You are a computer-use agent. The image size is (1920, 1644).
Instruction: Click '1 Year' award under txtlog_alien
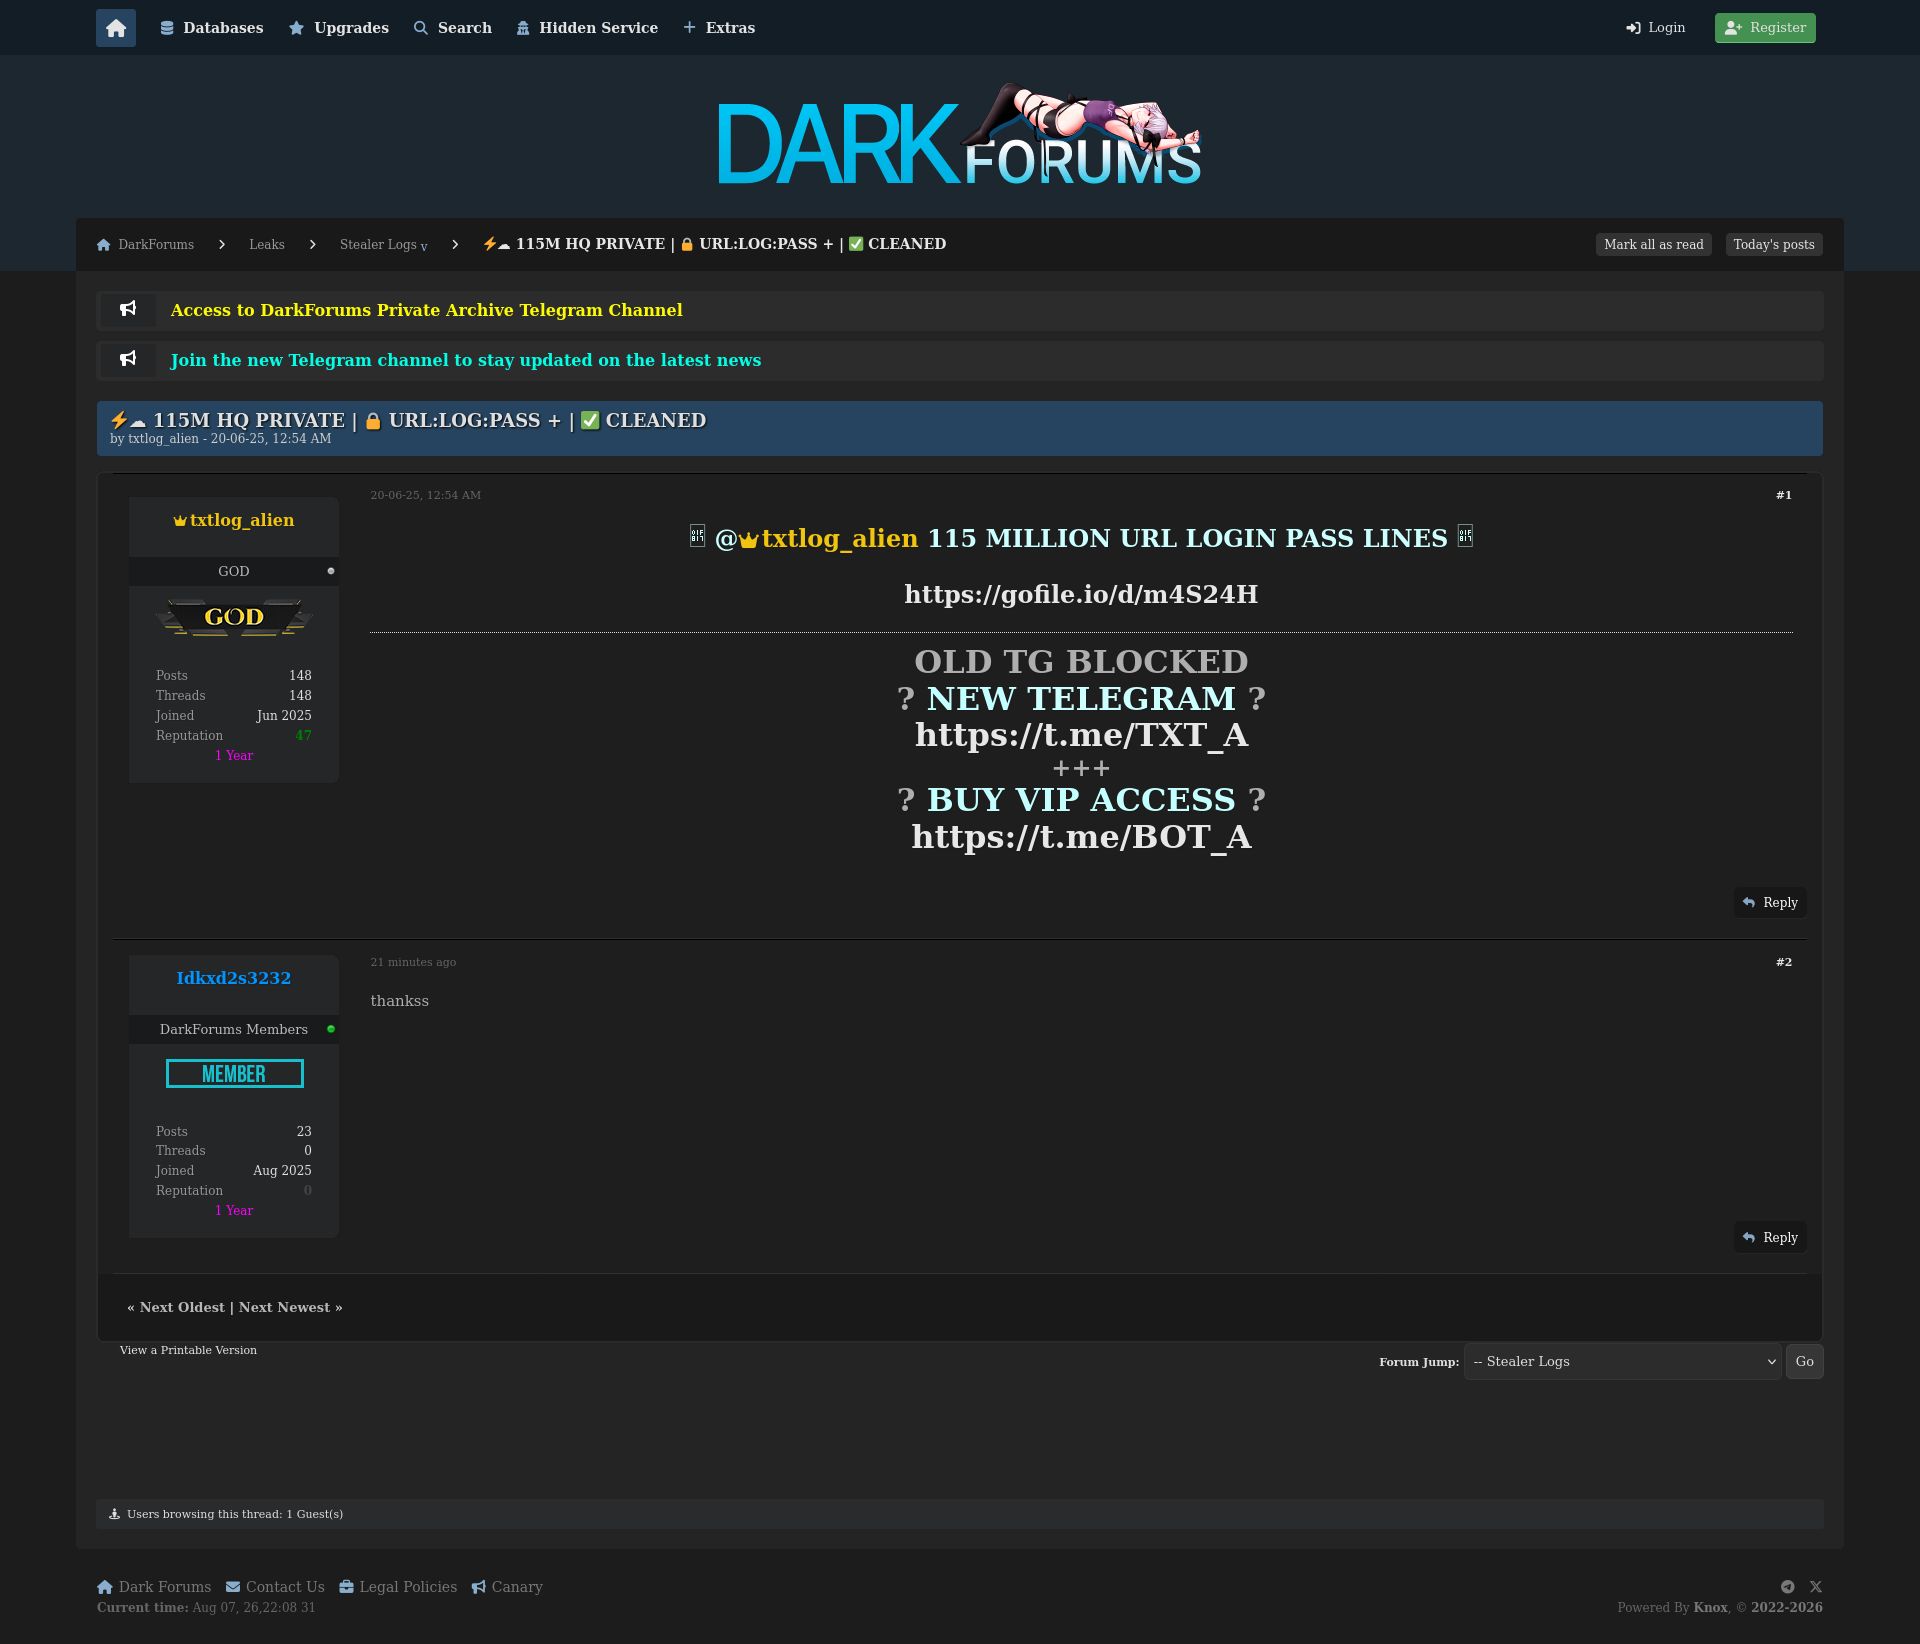coord(234,756)
